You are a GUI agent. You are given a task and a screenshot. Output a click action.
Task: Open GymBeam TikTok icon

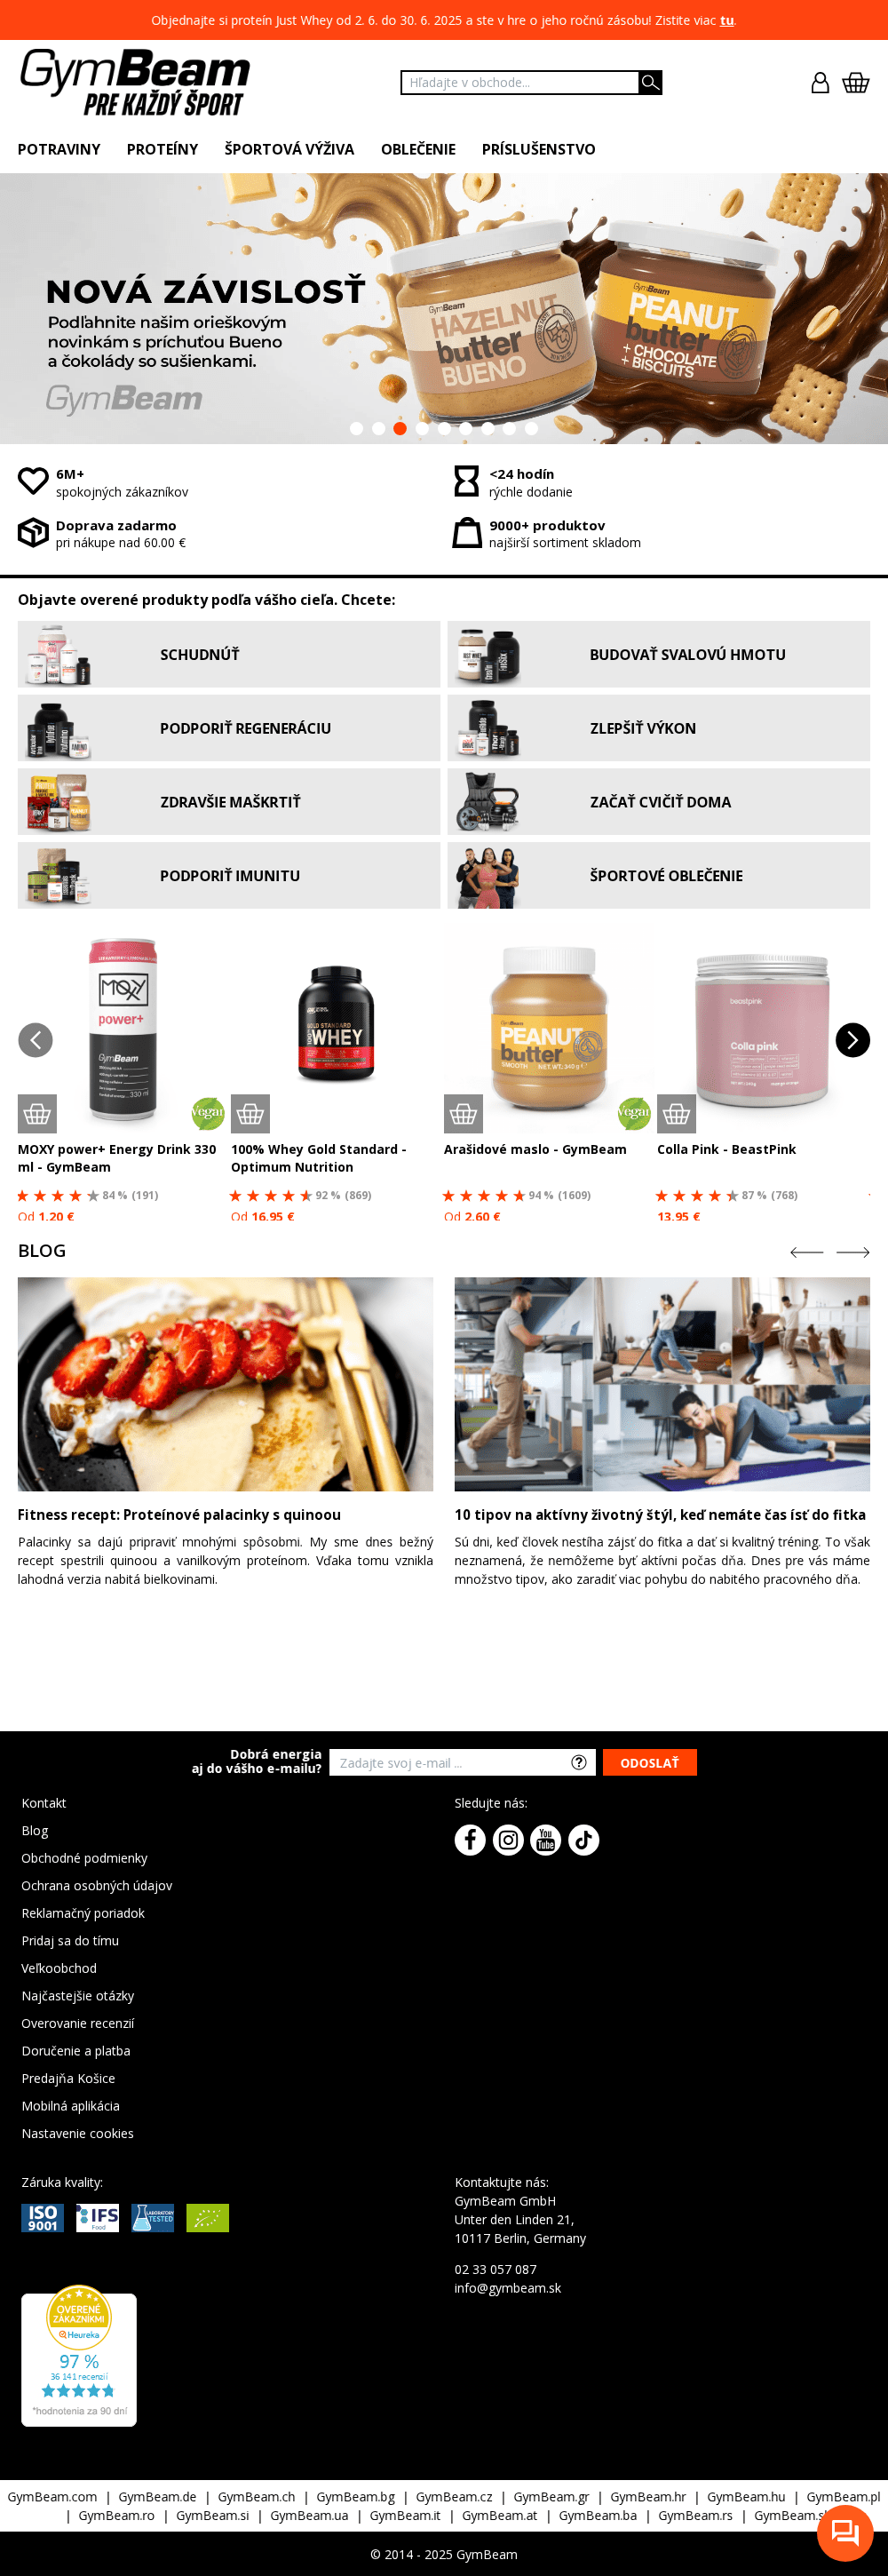click(584, 1839)
